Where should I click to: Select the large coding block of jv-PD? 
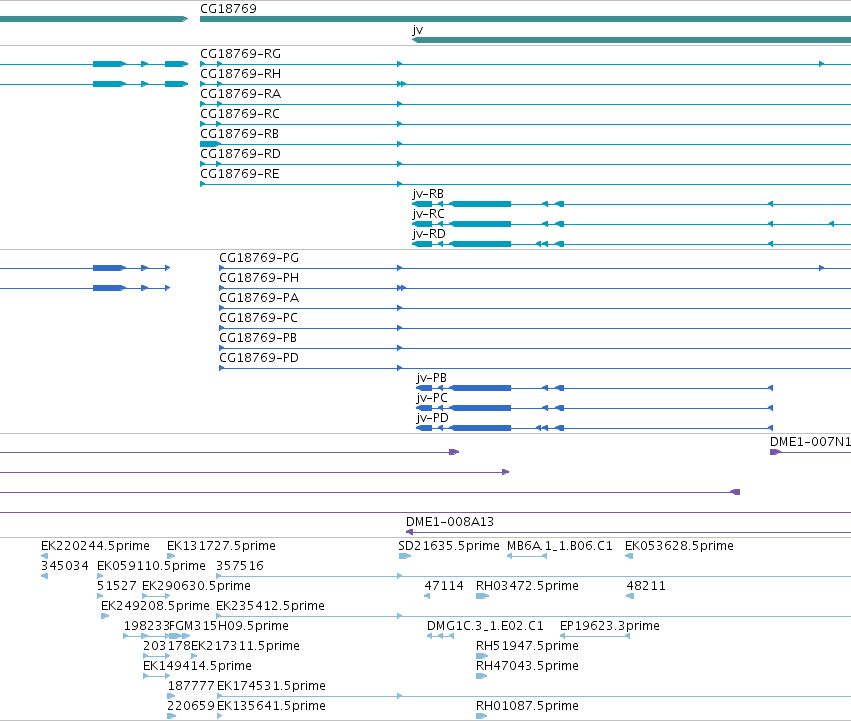pyautogui.click(x=480, y=428)
